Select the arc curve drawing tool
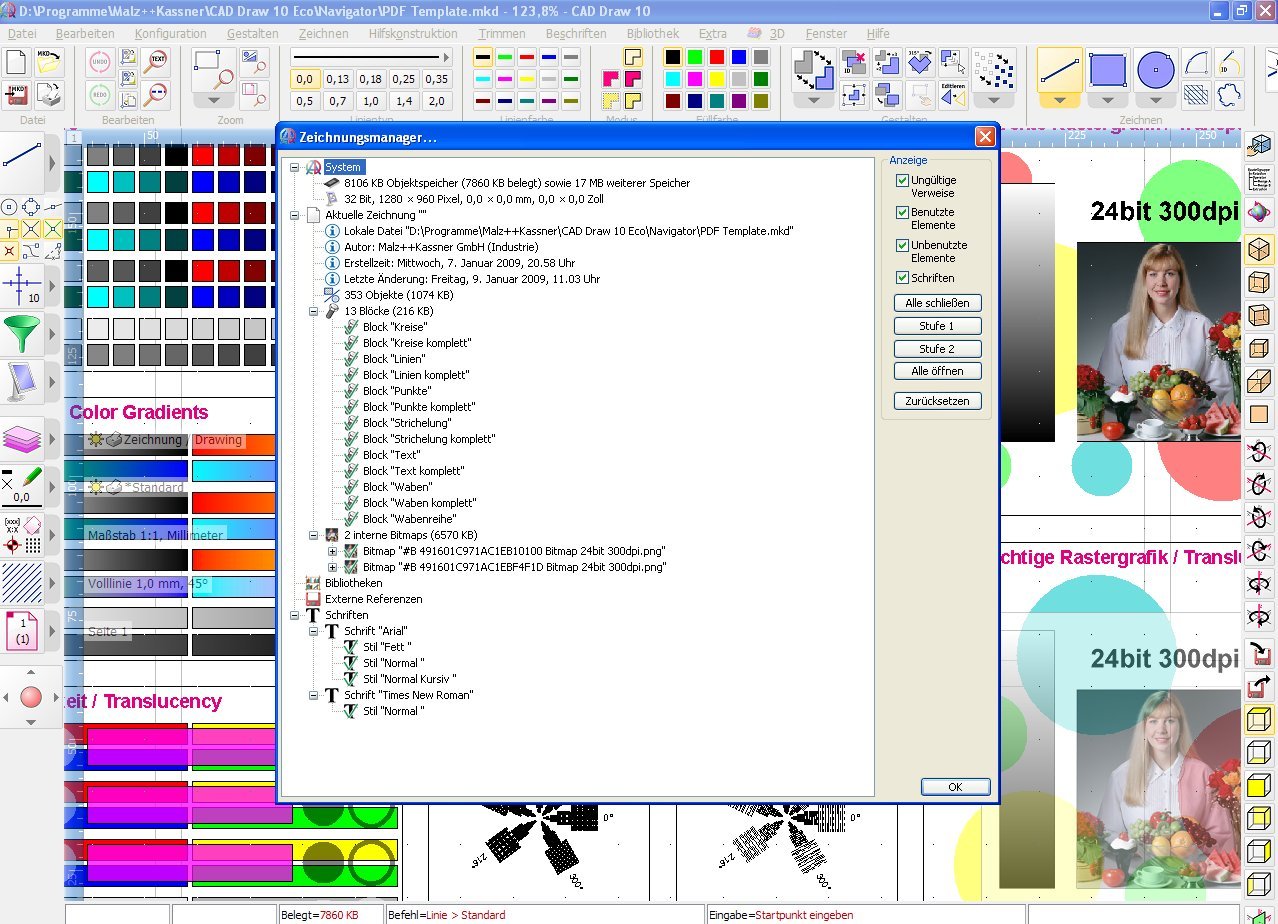Screen dimensions: 1278x924 [1196, 63]
